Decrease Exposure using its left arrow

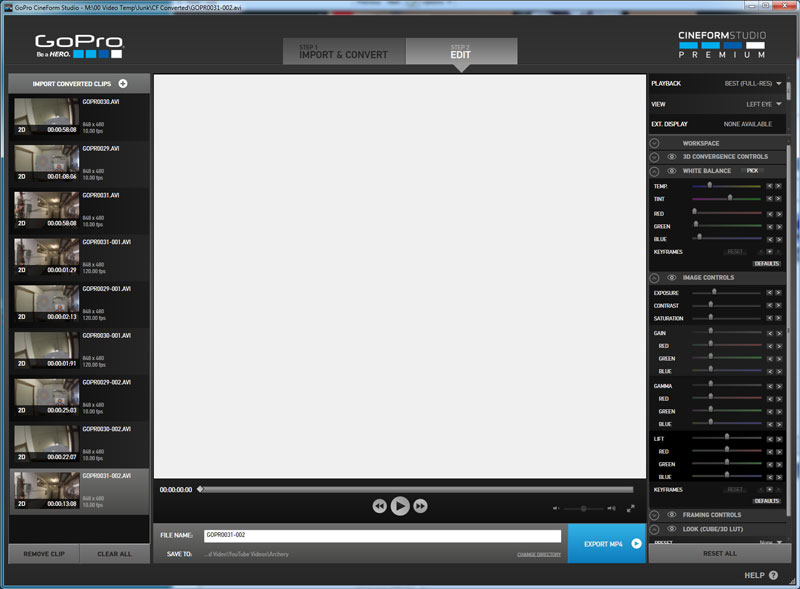click(x=769, y=293)
